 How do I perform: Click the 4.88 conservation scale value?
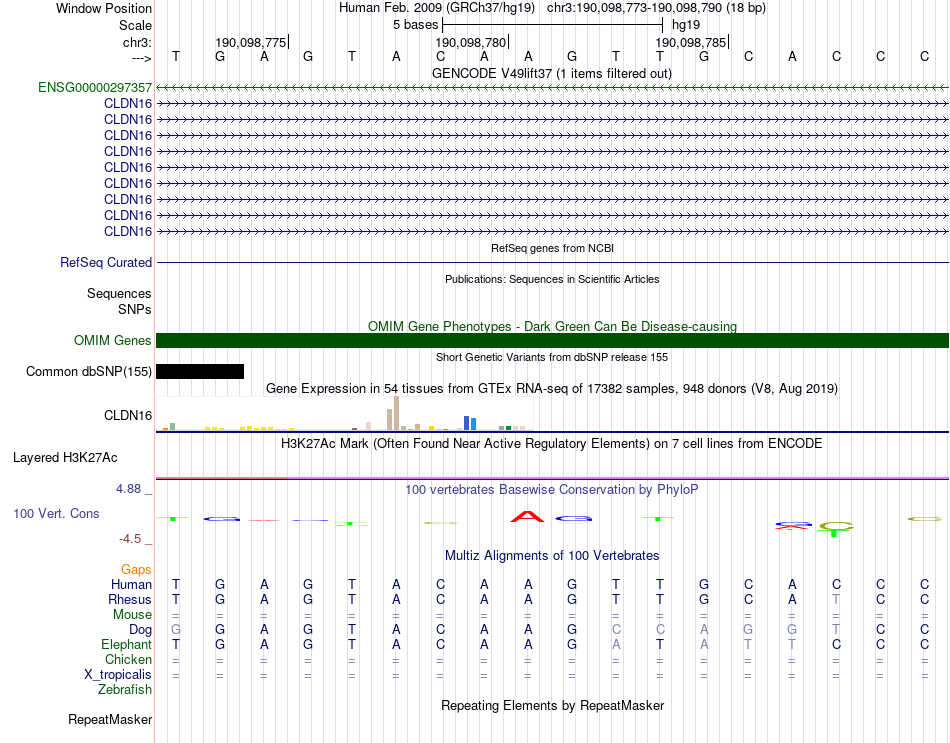[x=128, y=488]
